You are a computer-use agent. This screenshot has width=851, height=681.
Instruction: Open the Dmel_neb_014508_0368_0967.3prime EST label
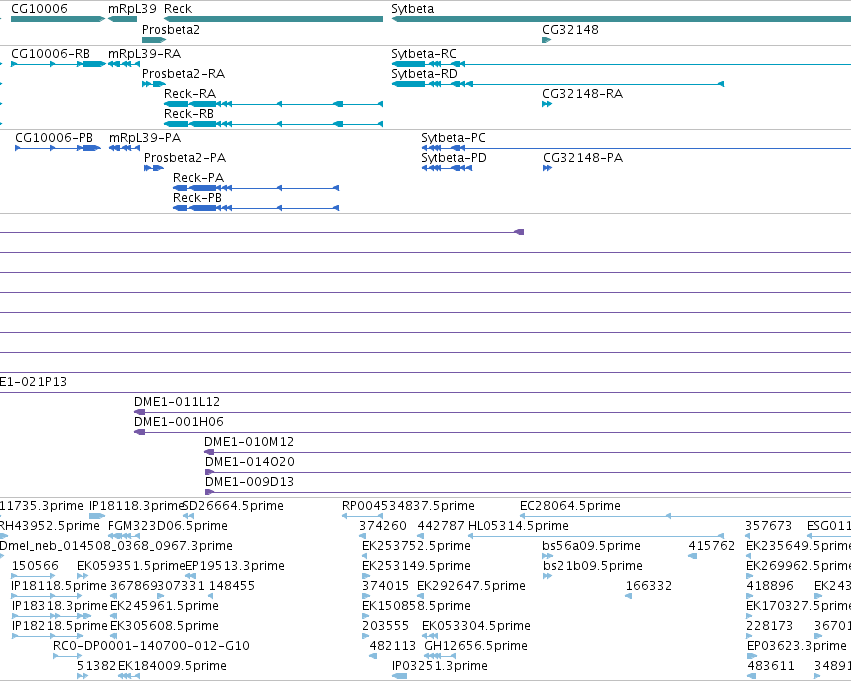pyautogui.click(x=116, y=545)
